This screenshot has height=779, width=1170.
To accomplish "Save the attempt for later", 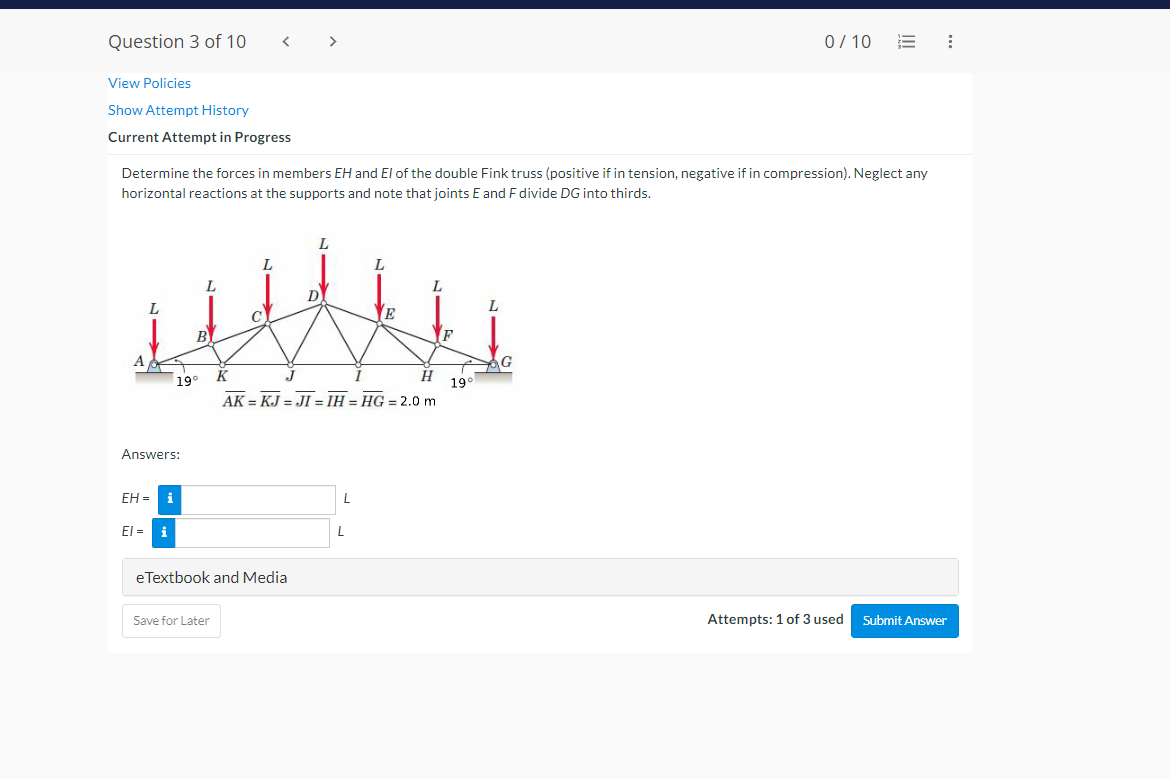I will (x=171, y=620).
